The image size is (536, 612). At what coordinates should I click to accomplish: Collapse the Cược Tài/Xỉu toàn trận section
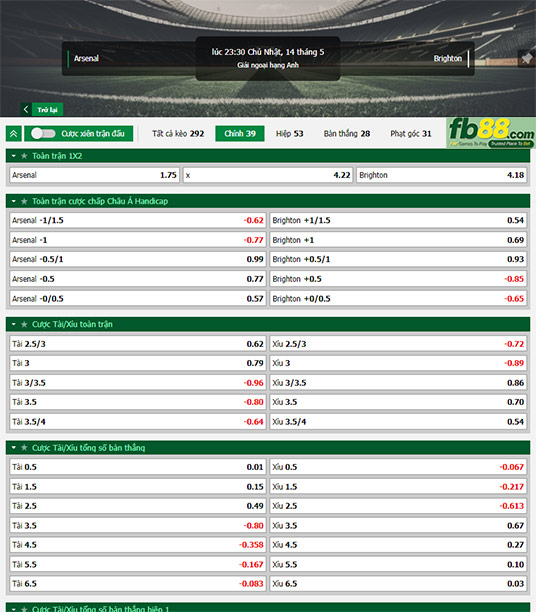[x=14, y=324]
